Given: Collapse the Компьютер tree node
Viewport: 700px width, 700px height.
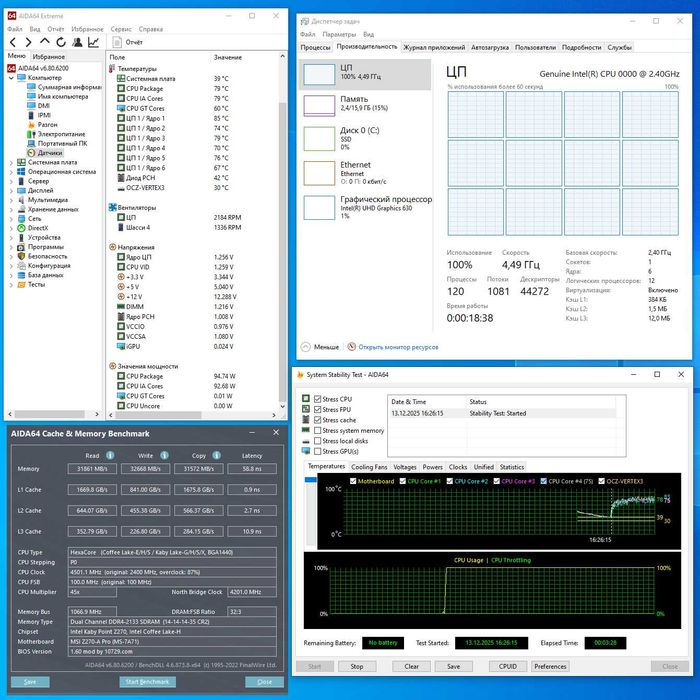Looking at the screenshot, I should [x=11, y=78].
